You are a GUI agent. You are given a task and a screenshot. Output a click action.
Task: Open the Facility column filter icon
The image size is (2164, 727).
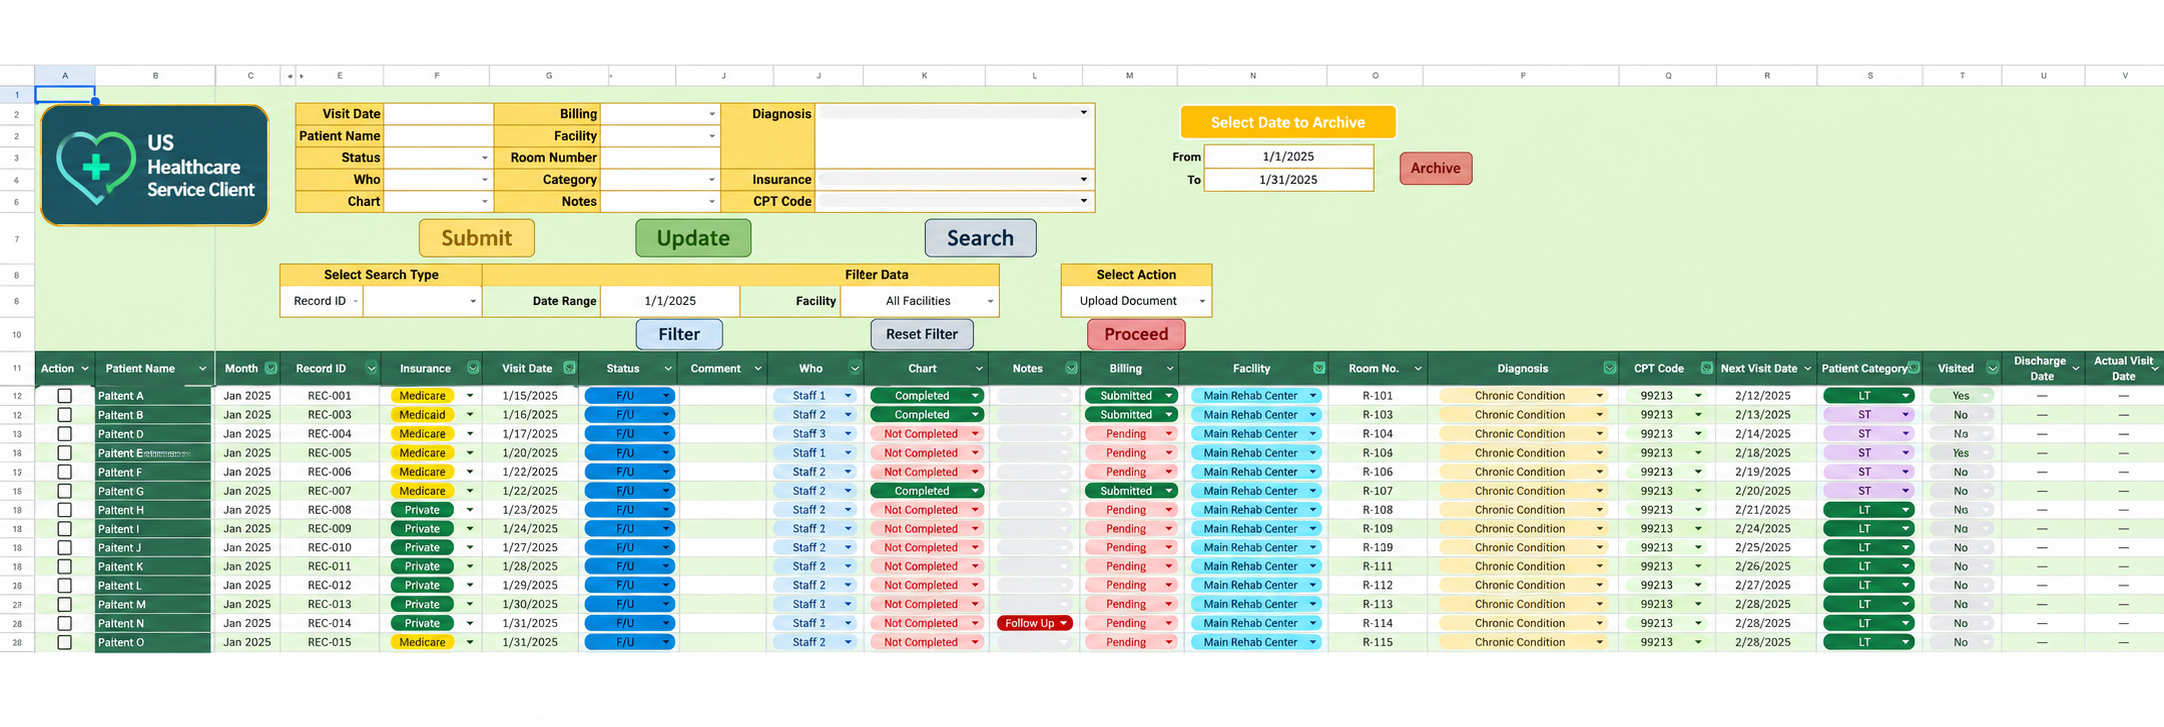(x=1319, y=368)
